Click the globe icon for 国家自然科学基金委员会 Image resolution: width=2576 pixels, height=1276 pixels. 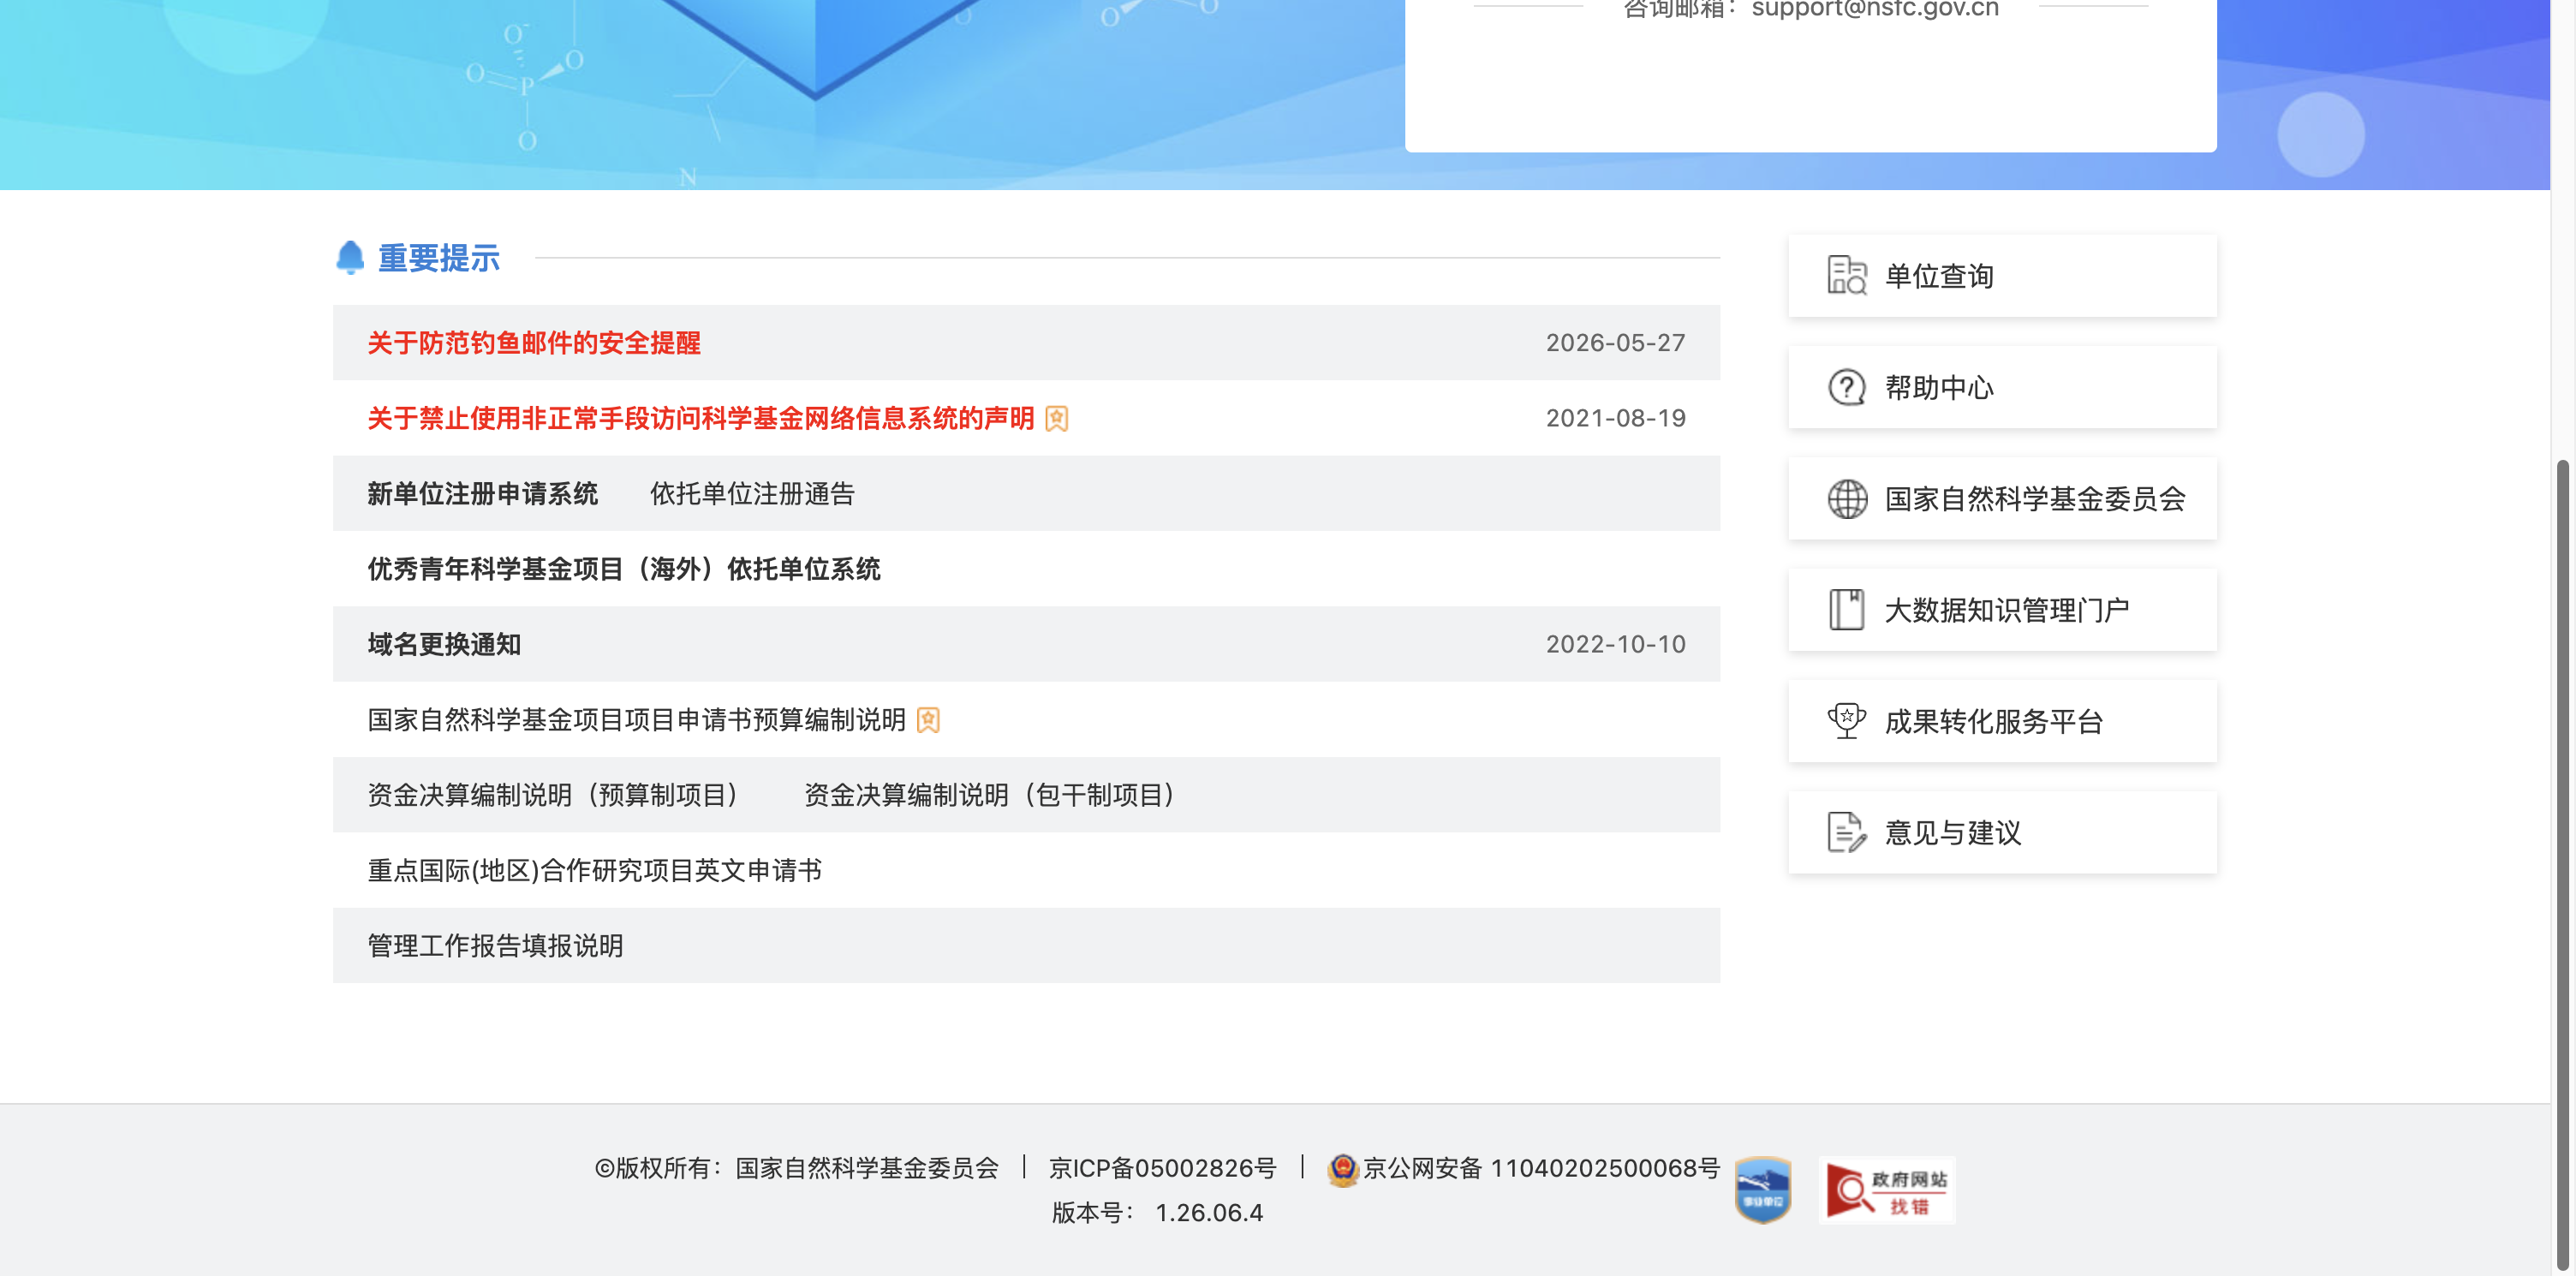[x=1846, y=498]
